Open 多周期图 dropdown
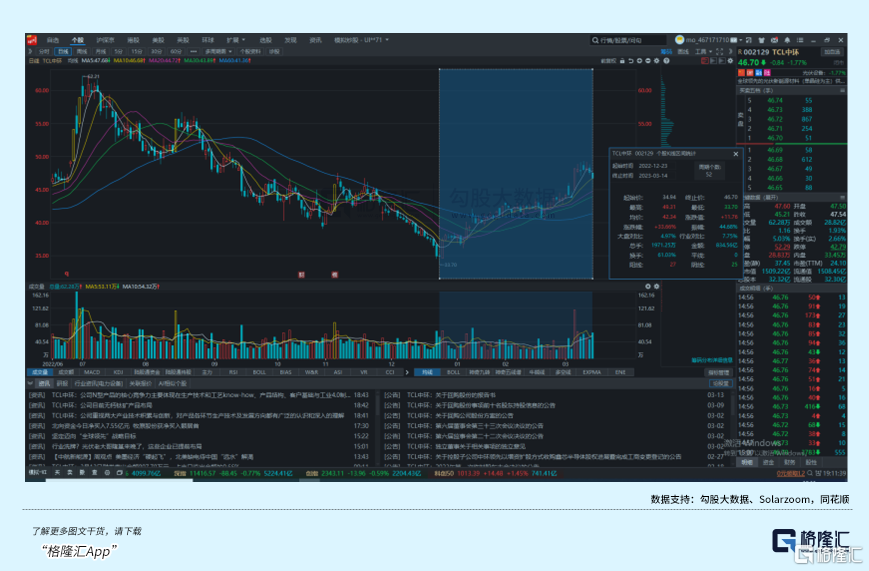The image size is (869, 571). click(x=218, y=52)
